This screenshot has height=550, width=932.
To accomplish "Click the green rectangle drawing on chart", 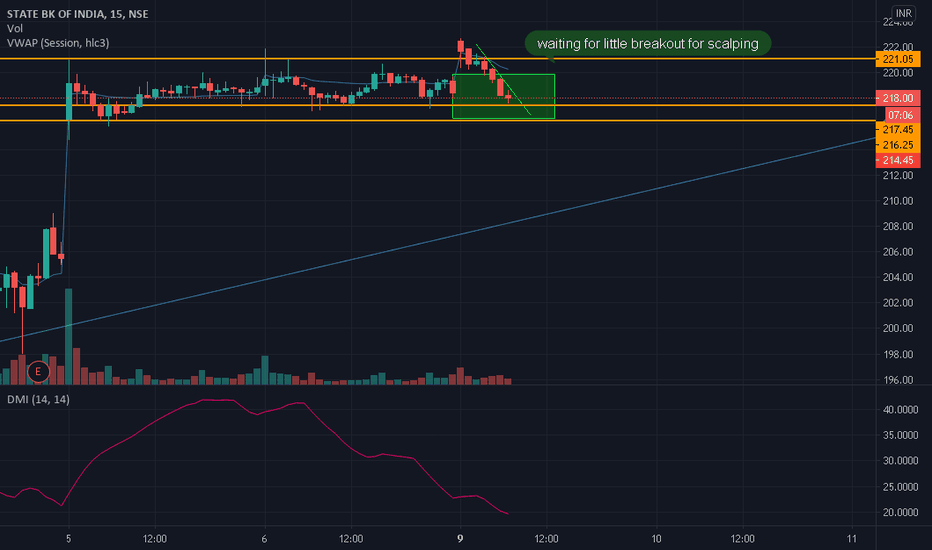I will click(x=503, y=96).
